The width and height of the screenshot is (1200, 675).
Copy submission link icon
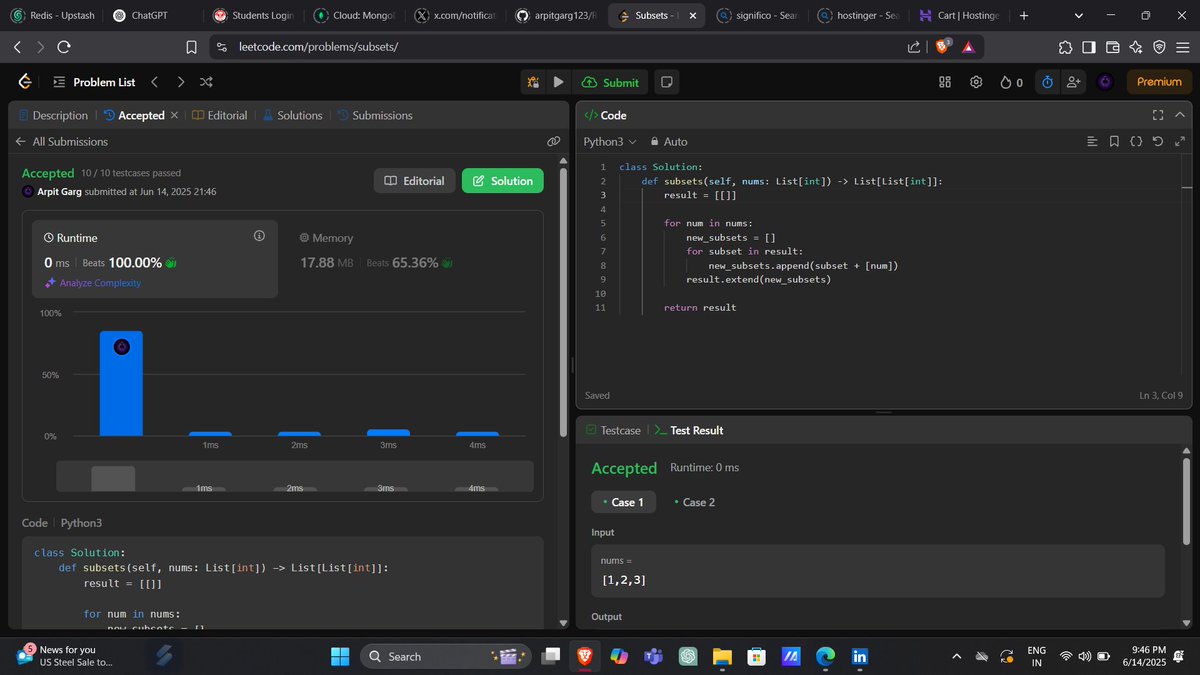[x=553, y=142]
